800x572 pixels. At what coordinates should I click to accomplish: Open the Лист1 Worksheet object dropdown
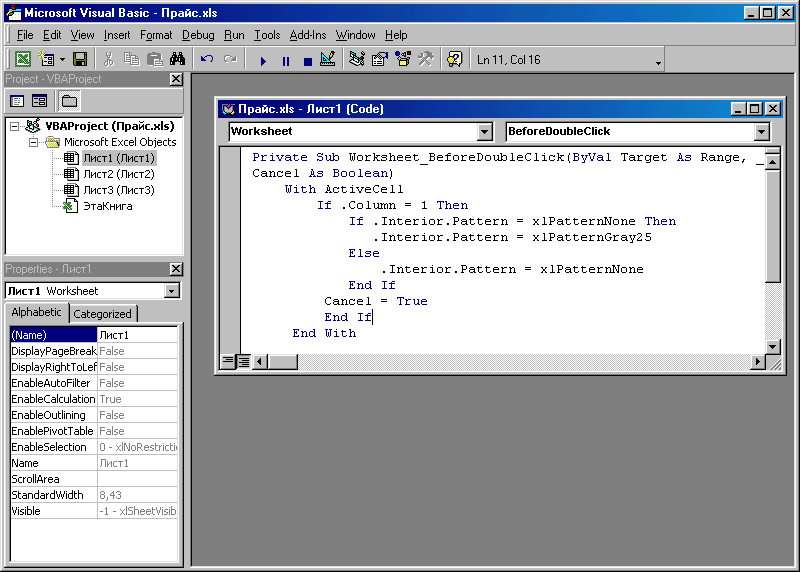click(x=172, y=291)
